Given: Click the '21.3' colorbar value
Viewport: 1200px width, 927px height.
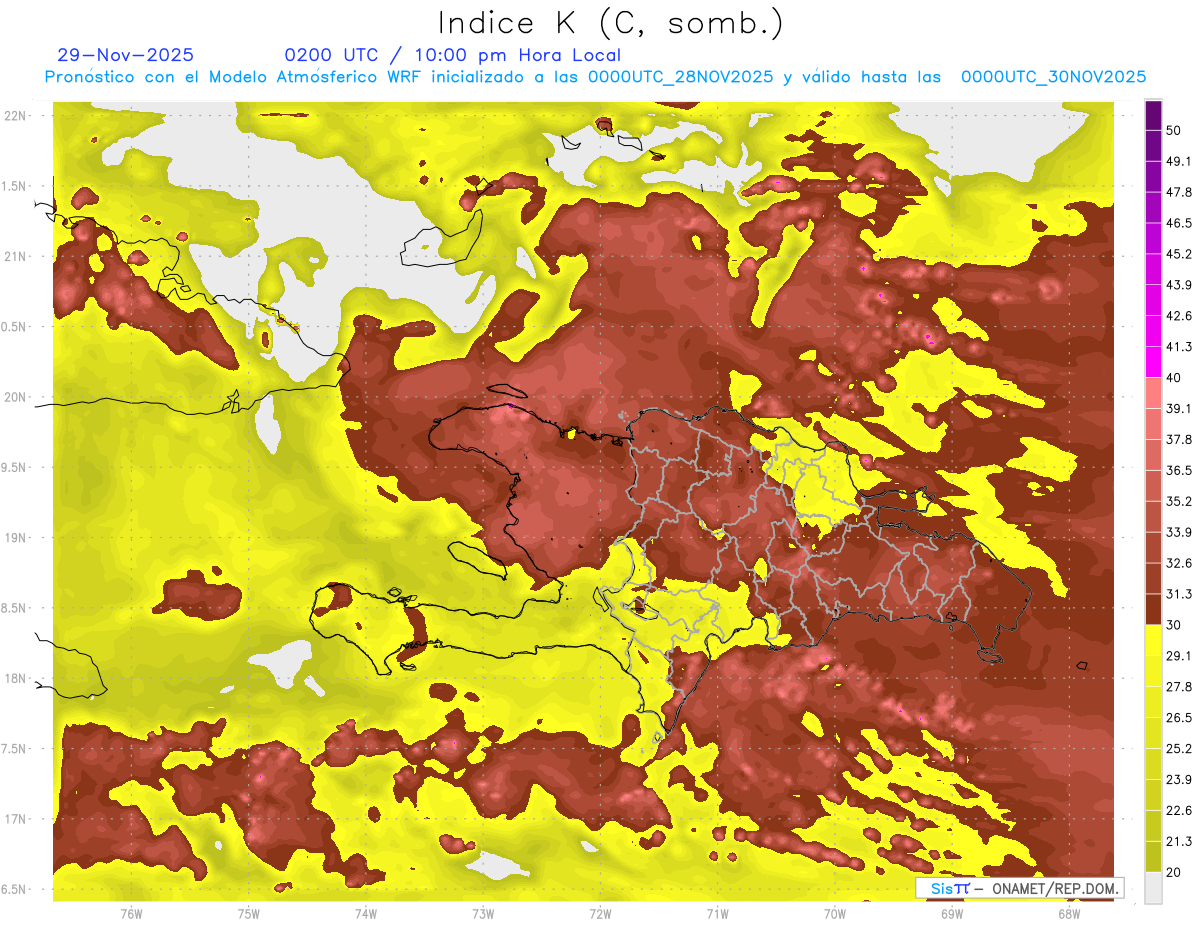Looking at the screenshot, I should pos(1178,842).
